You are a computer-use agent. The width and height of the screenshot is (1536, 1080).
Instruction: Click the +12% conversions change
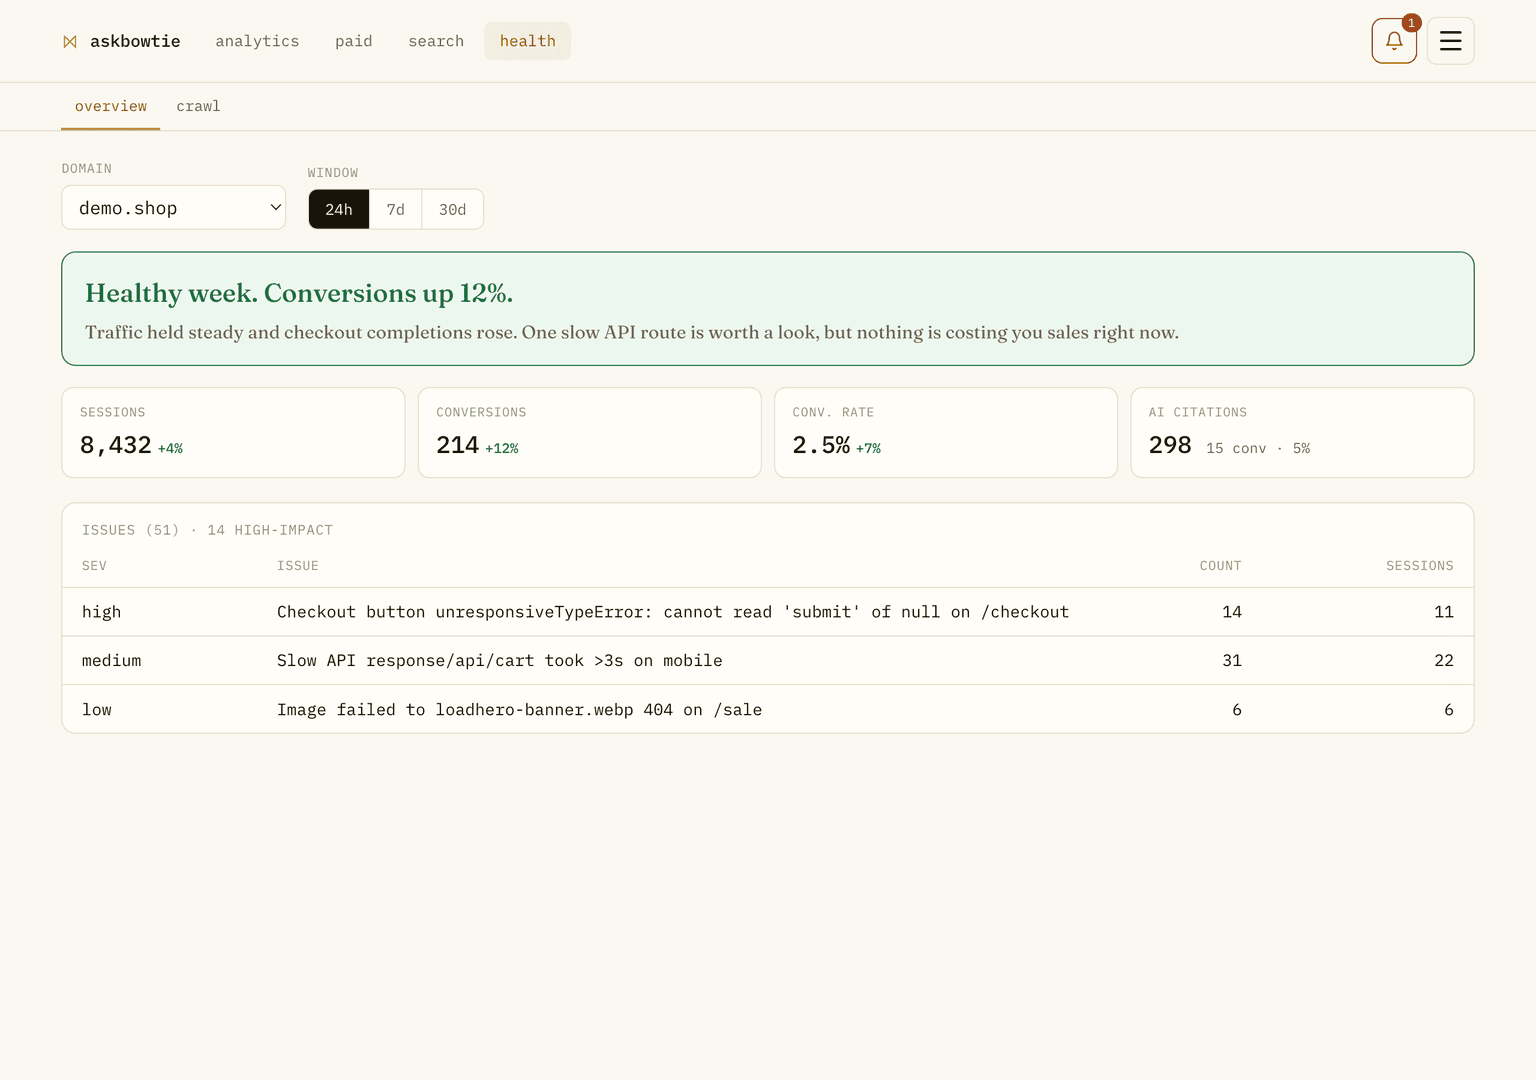point(502,449)
